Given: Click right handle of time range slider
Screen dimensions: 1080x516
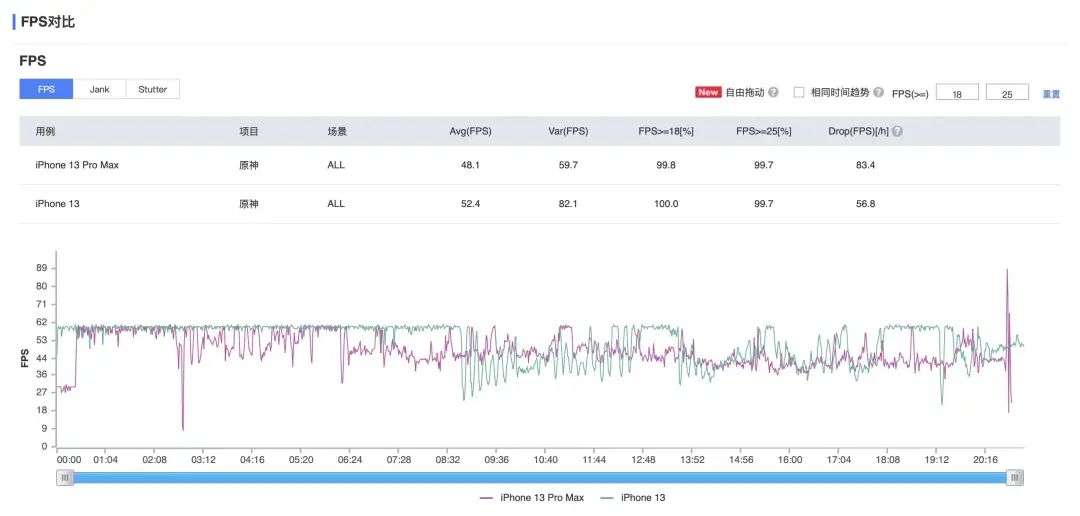Looking at the screenshot, I should click(x=1015, y=478).
